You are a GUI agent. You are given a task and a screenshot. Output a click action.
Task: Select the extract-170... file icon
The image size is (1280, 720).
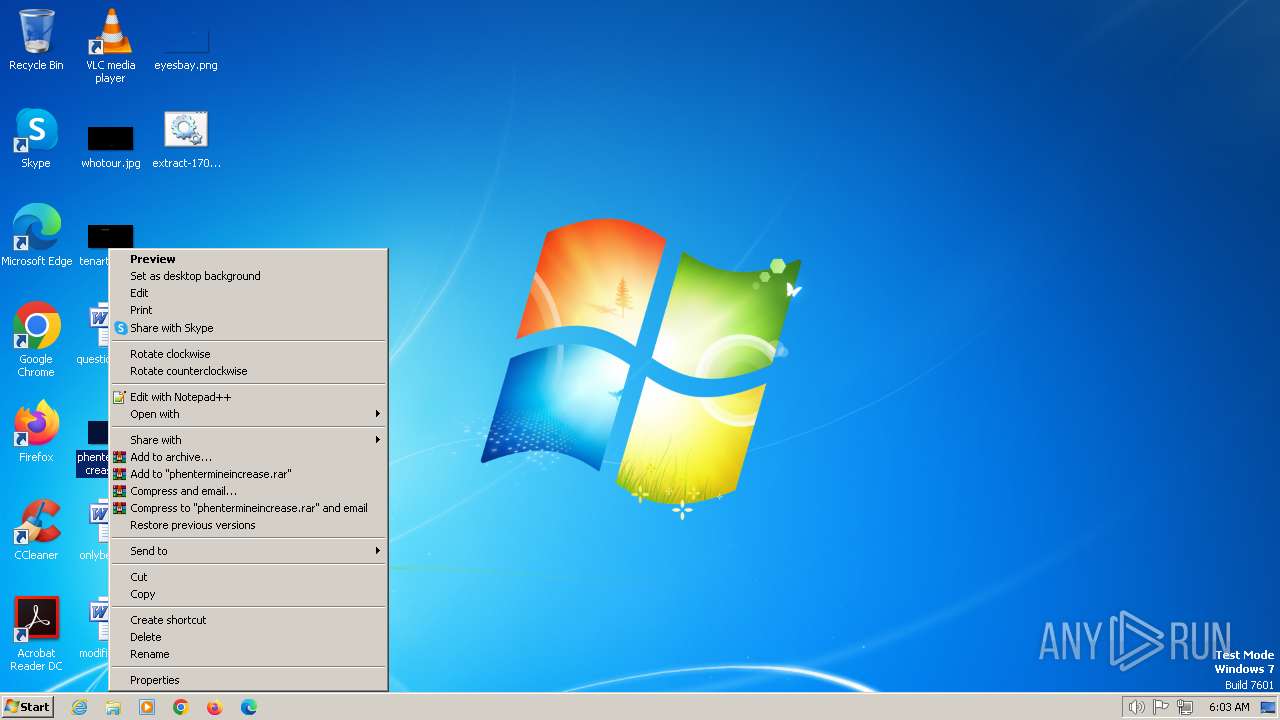[186, 139]
